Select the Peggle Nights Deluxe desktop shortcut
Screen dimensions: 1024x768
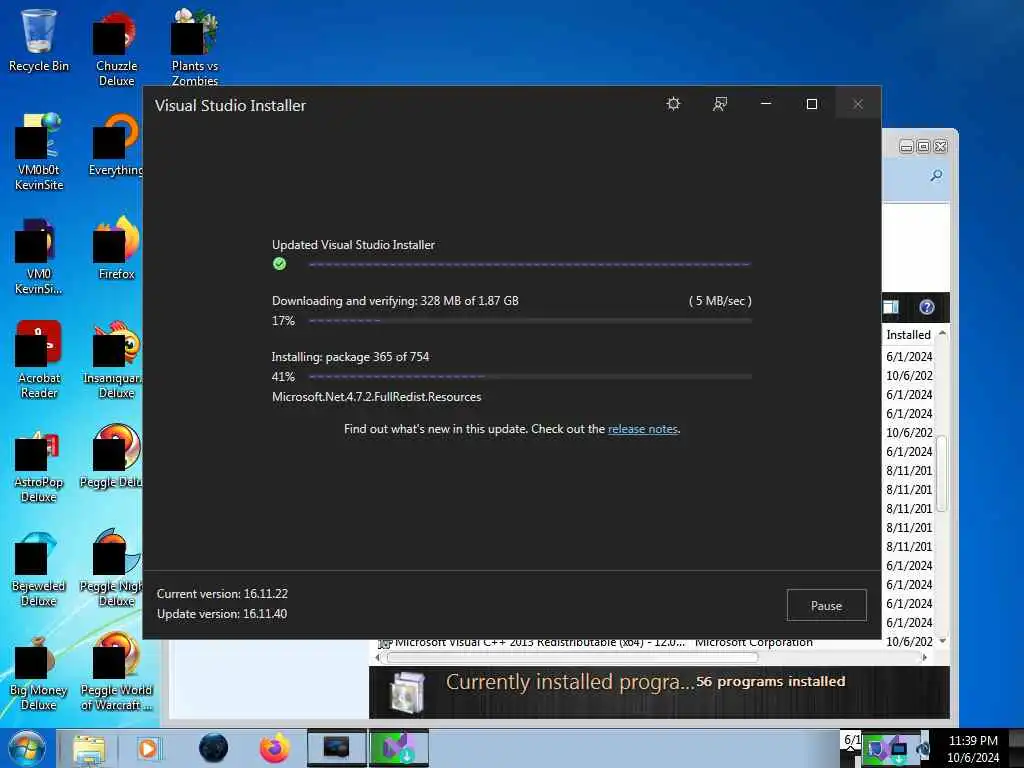[x=112, y=568]
